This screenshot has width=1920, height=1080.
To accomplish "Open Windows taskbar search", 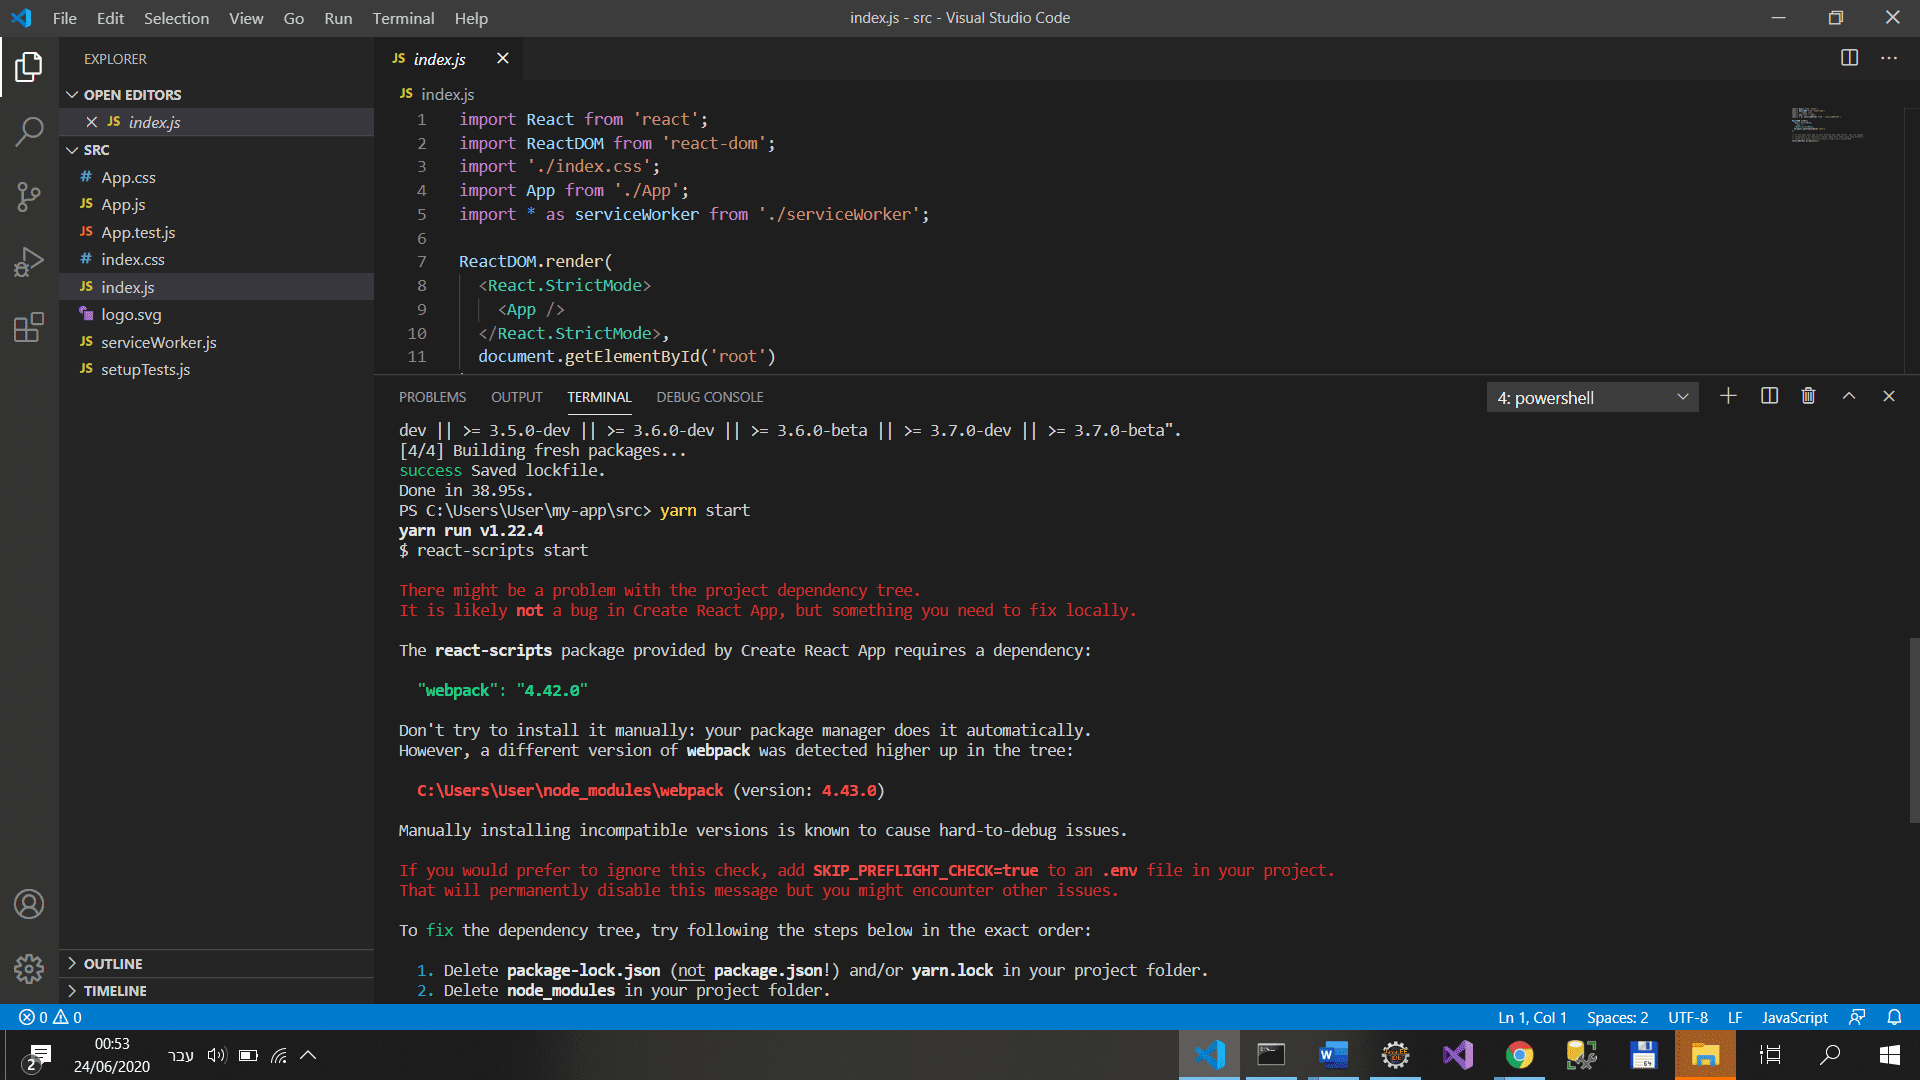I will [x=1830, y=1055].
